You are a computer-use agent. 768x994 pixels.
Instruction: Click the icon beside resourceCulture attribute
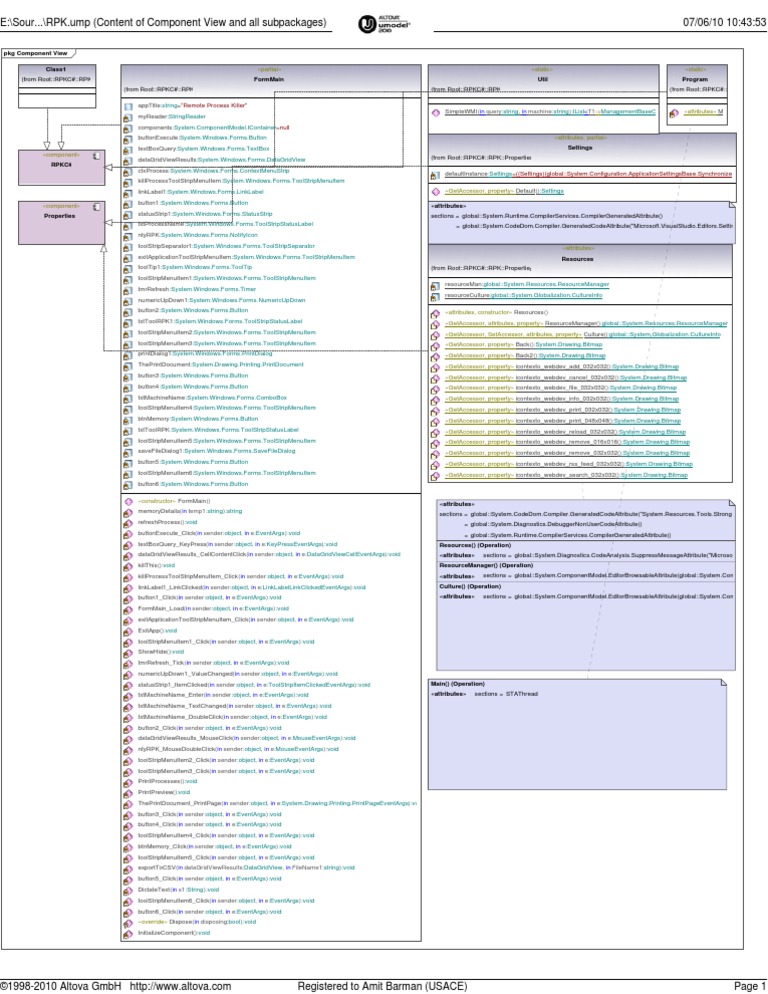435,297
